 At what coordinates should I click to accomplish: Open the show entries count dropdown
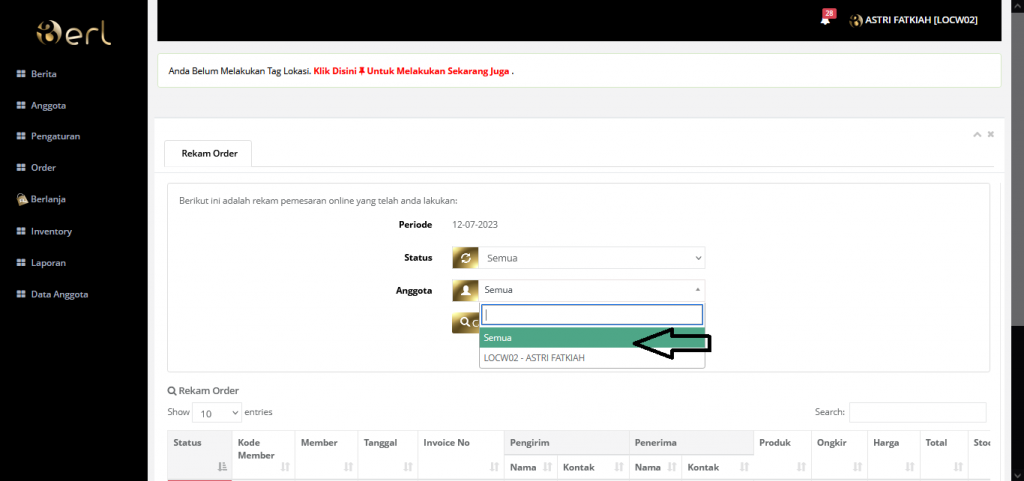pyautogui.click(x=217, y=412)
